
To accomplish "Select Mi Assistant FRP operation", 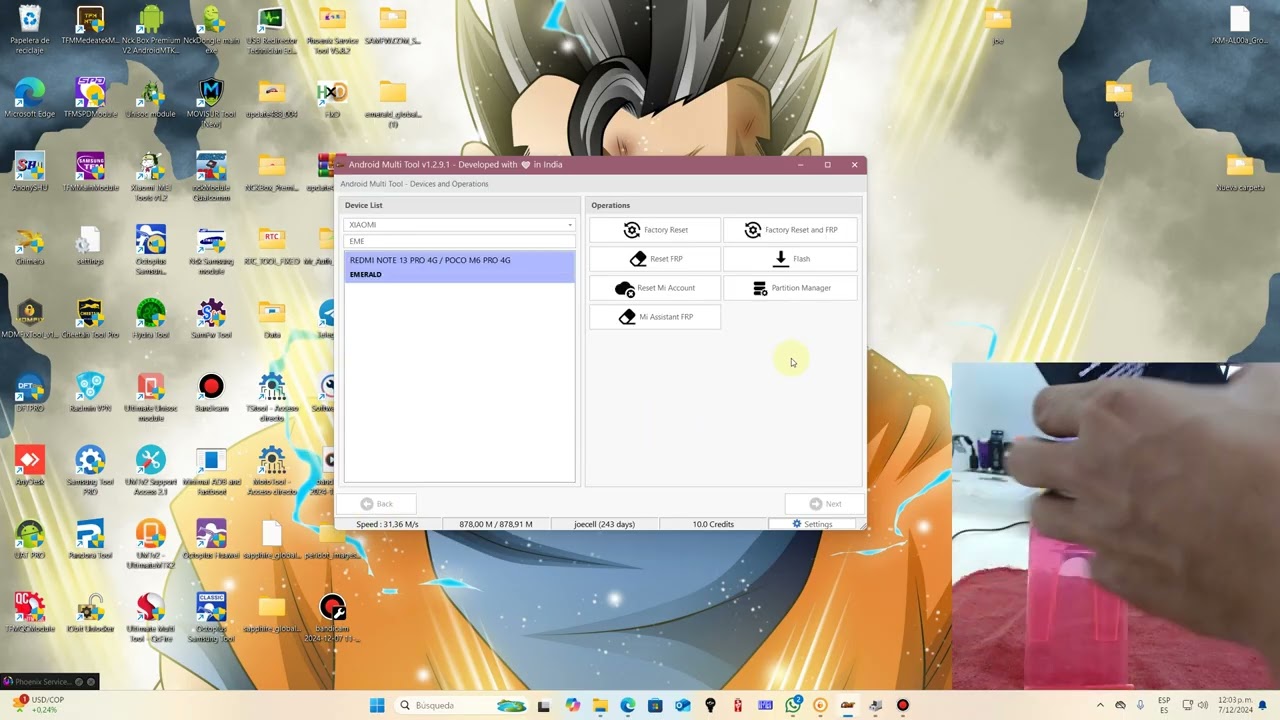I will (655, 317).
